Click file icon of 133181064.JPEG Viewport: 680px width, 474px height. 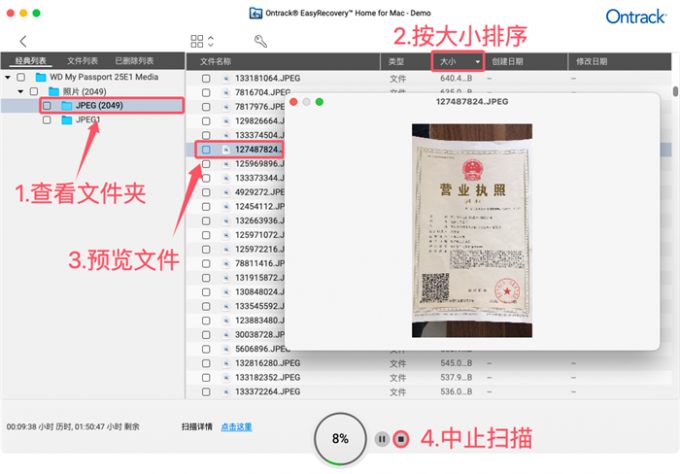tap(226, 78)
